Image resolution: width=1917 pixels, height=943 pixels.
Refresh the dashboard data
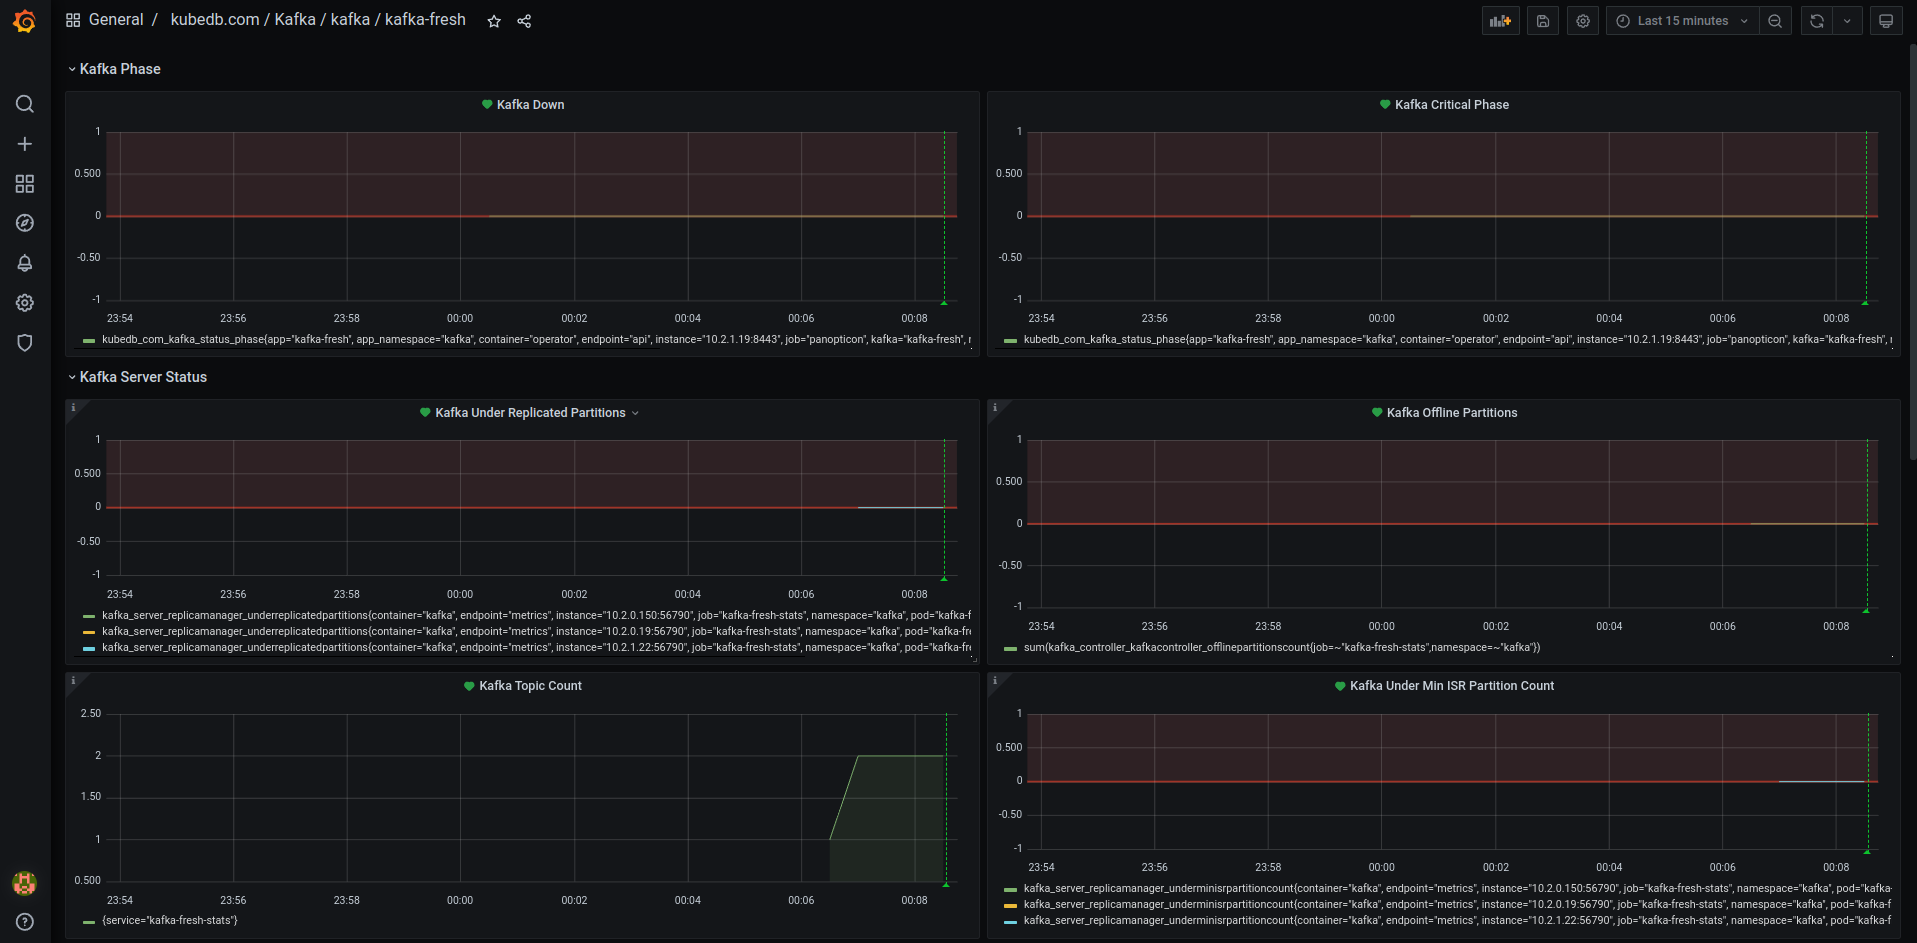click(1815, 20)
